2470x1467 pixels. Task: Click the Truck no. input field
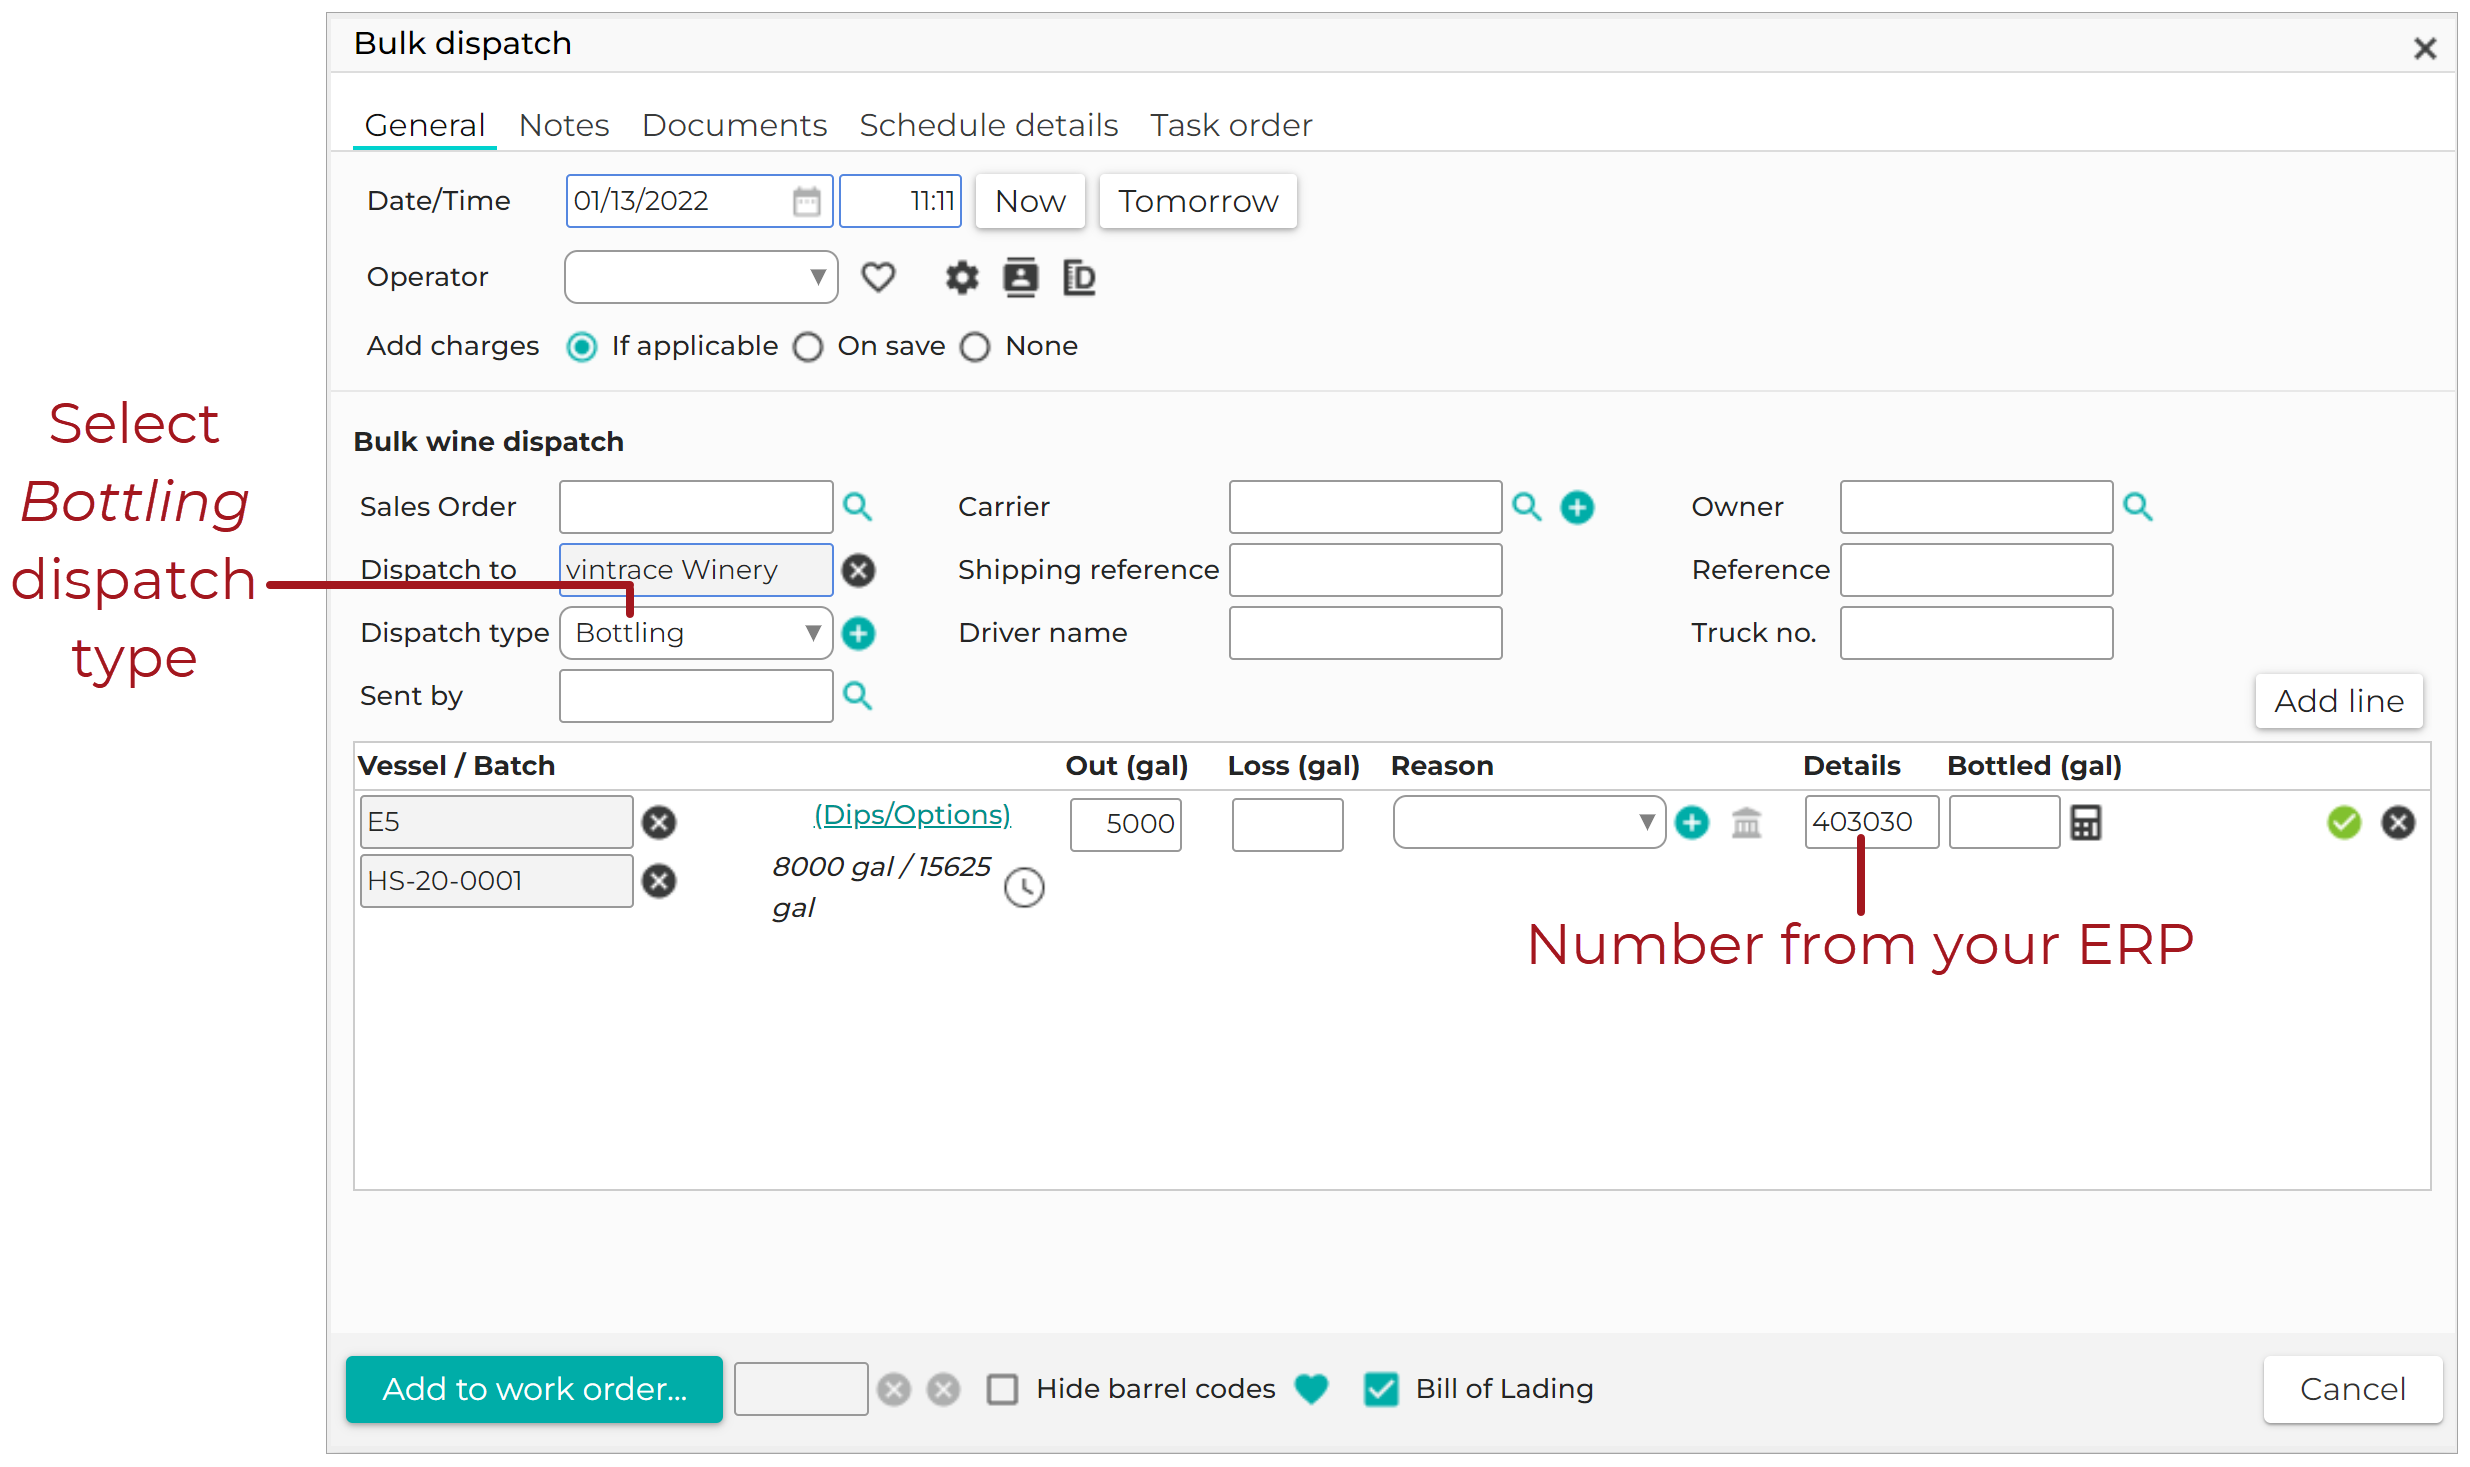1976,633
